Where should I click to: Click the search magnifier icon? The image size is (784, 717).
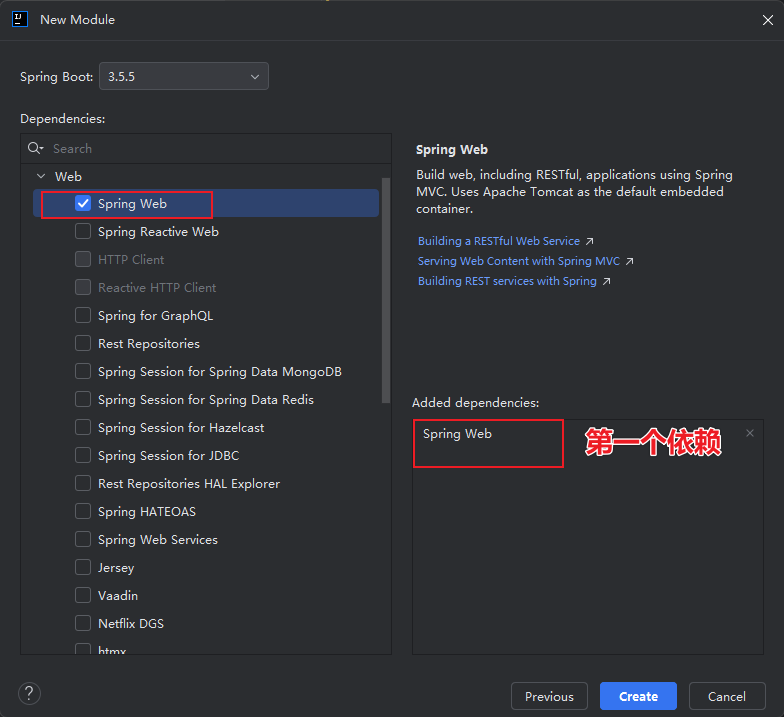(36, 148)
